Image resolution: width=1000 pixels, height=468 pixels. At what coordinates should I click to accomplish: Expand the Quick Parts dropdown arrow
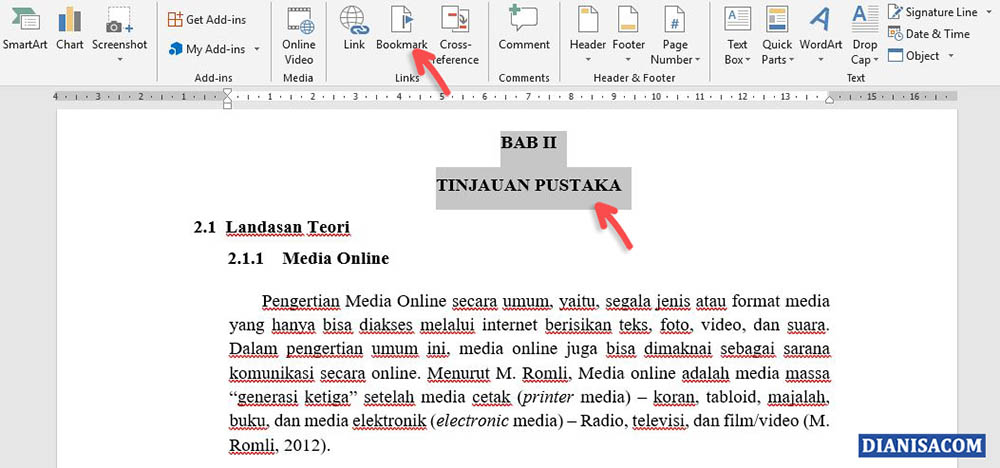coord(791,60)
